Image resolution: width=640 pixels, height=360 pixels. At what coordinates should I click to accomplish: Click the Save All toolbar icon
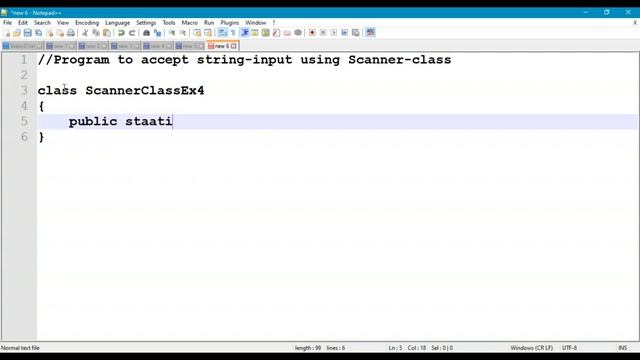[38, 33]
